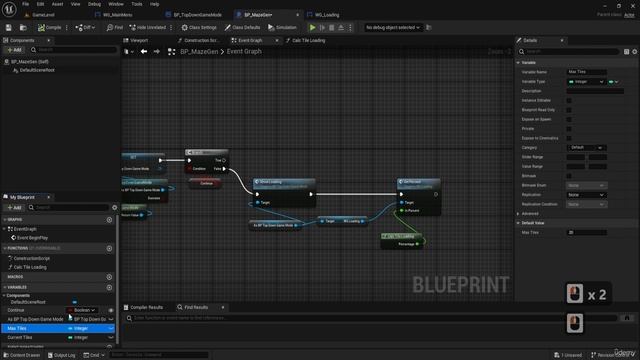Click the Max Tiles default value field

point(587,232)
